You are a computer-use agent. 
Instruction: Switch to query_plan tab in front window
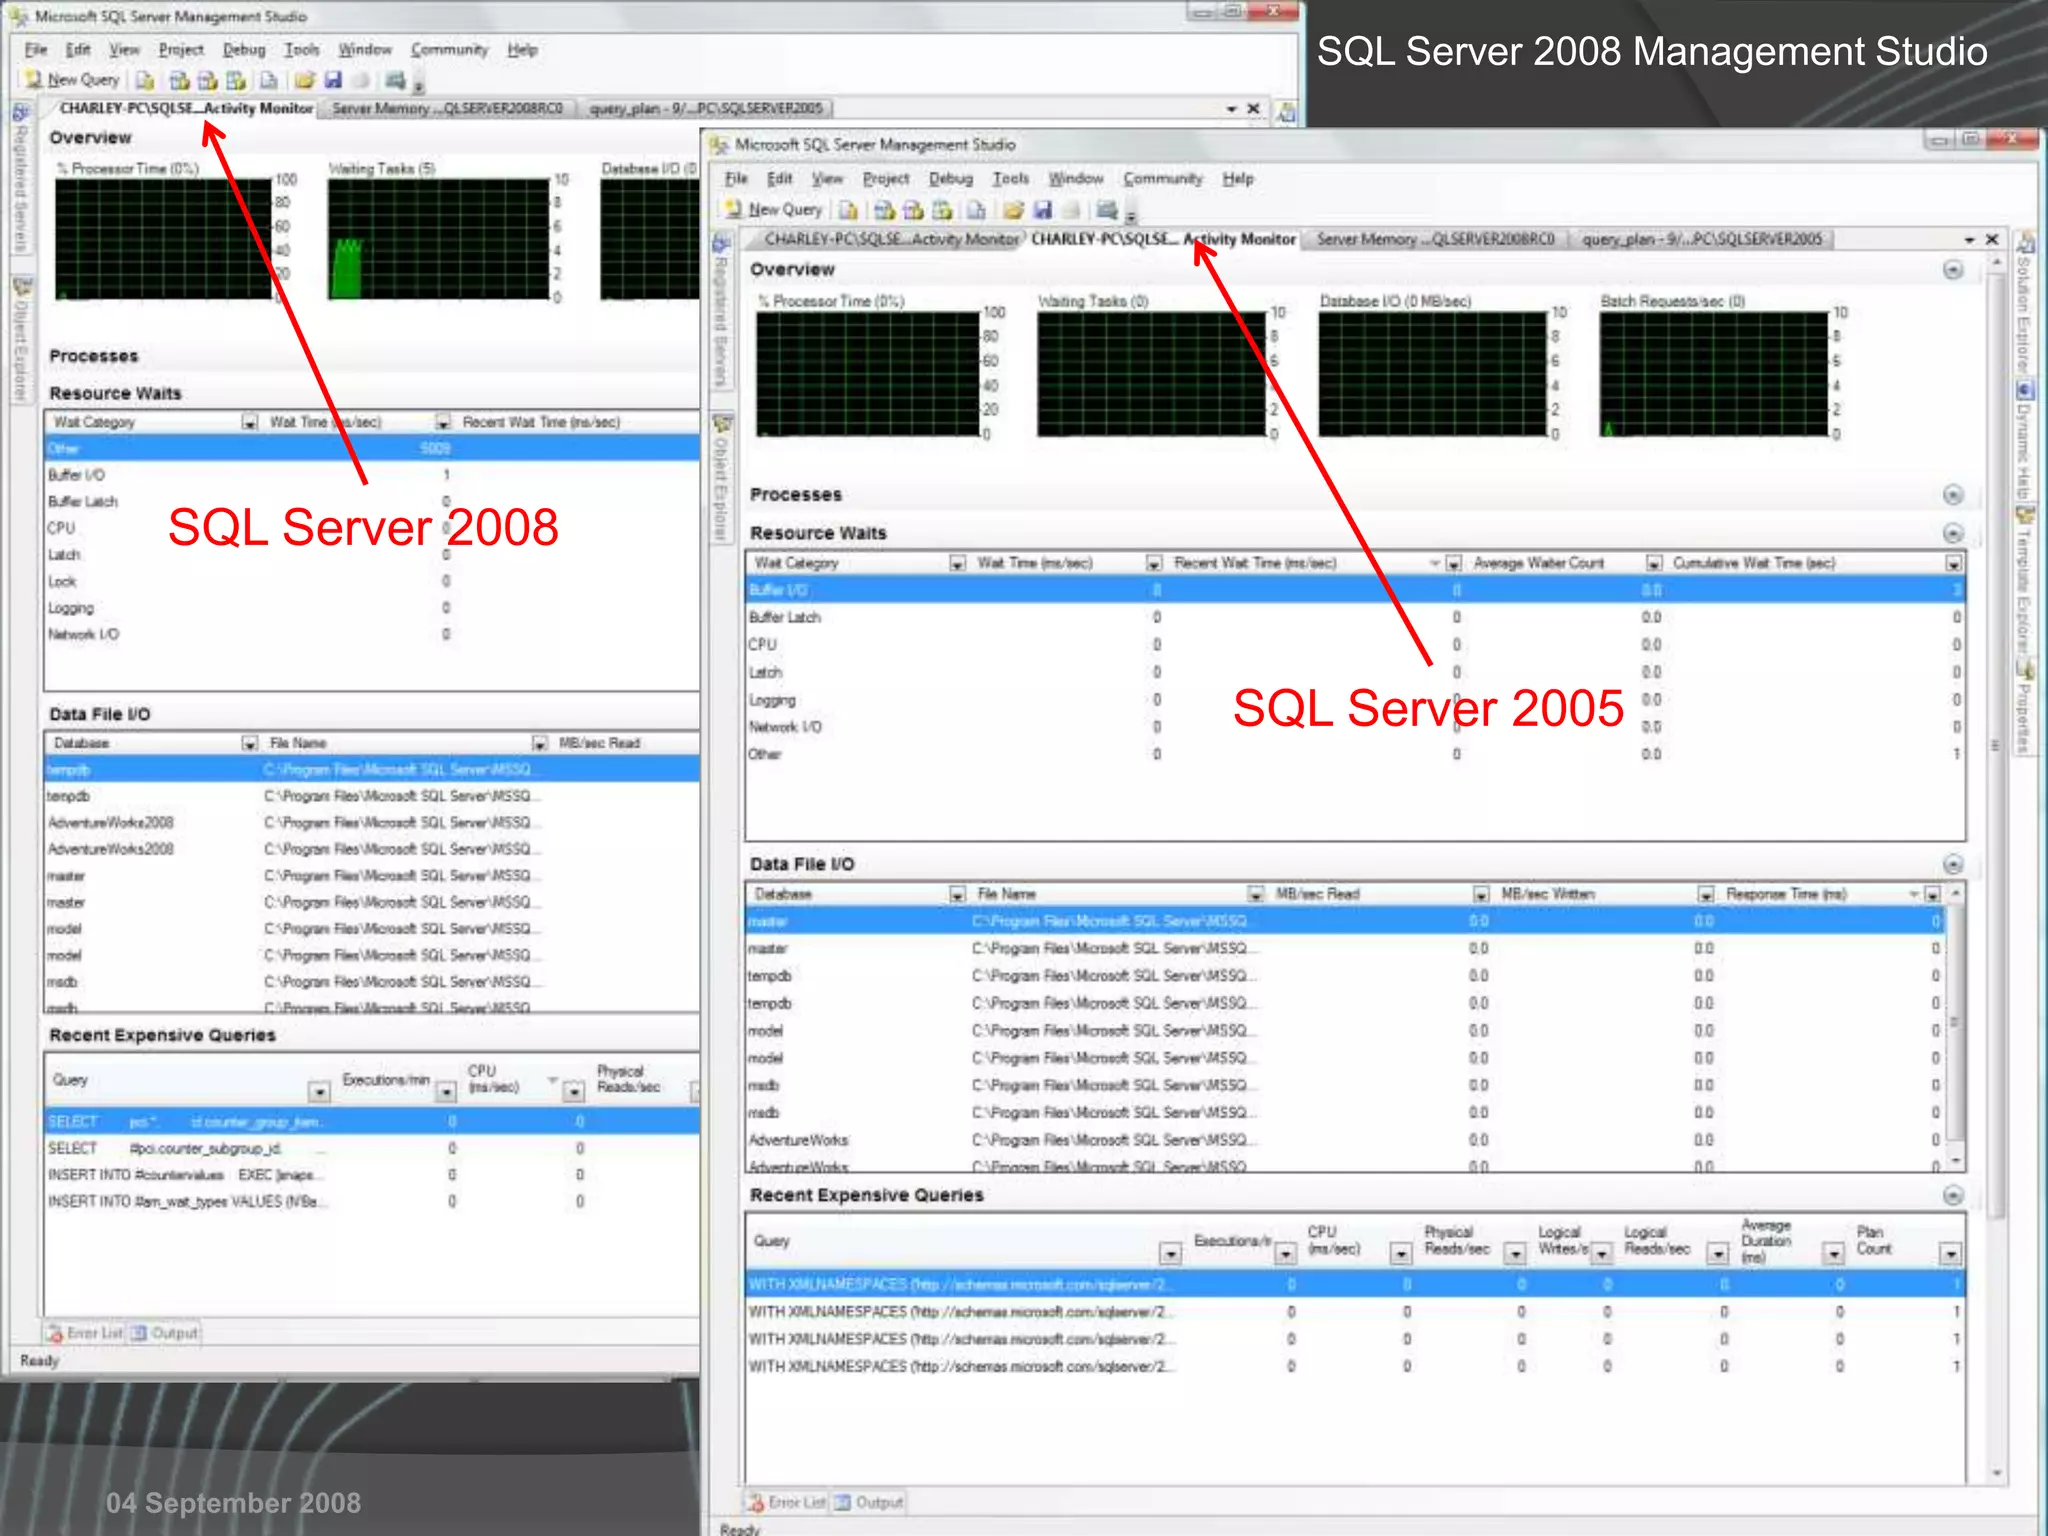coord(1702,239)
